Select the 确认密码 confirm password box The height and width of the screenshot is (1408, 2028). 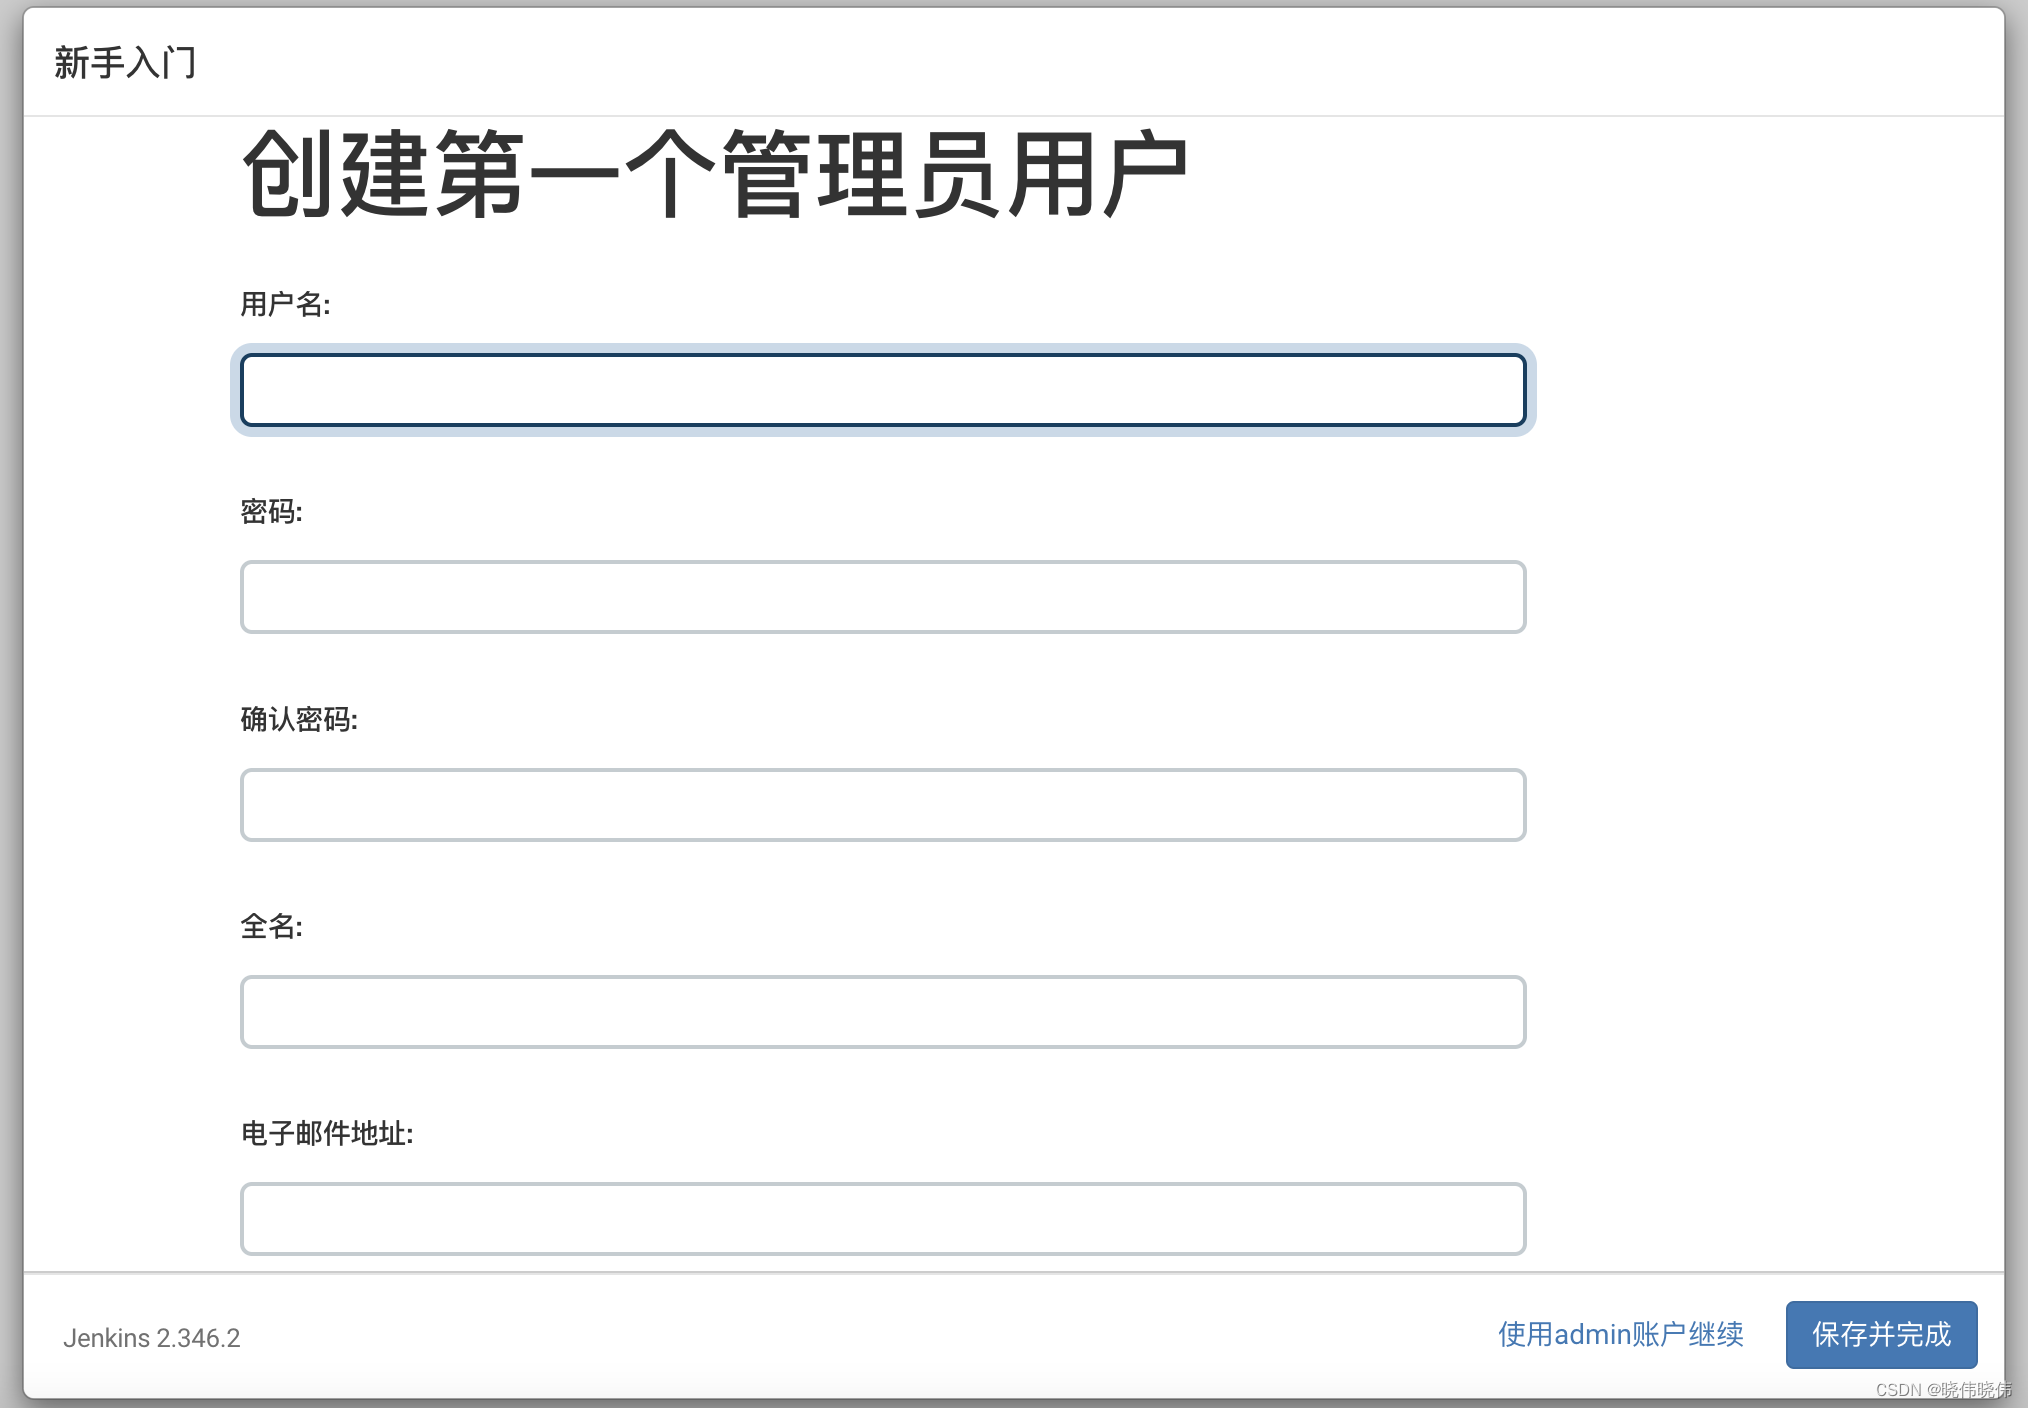[882, 805]
